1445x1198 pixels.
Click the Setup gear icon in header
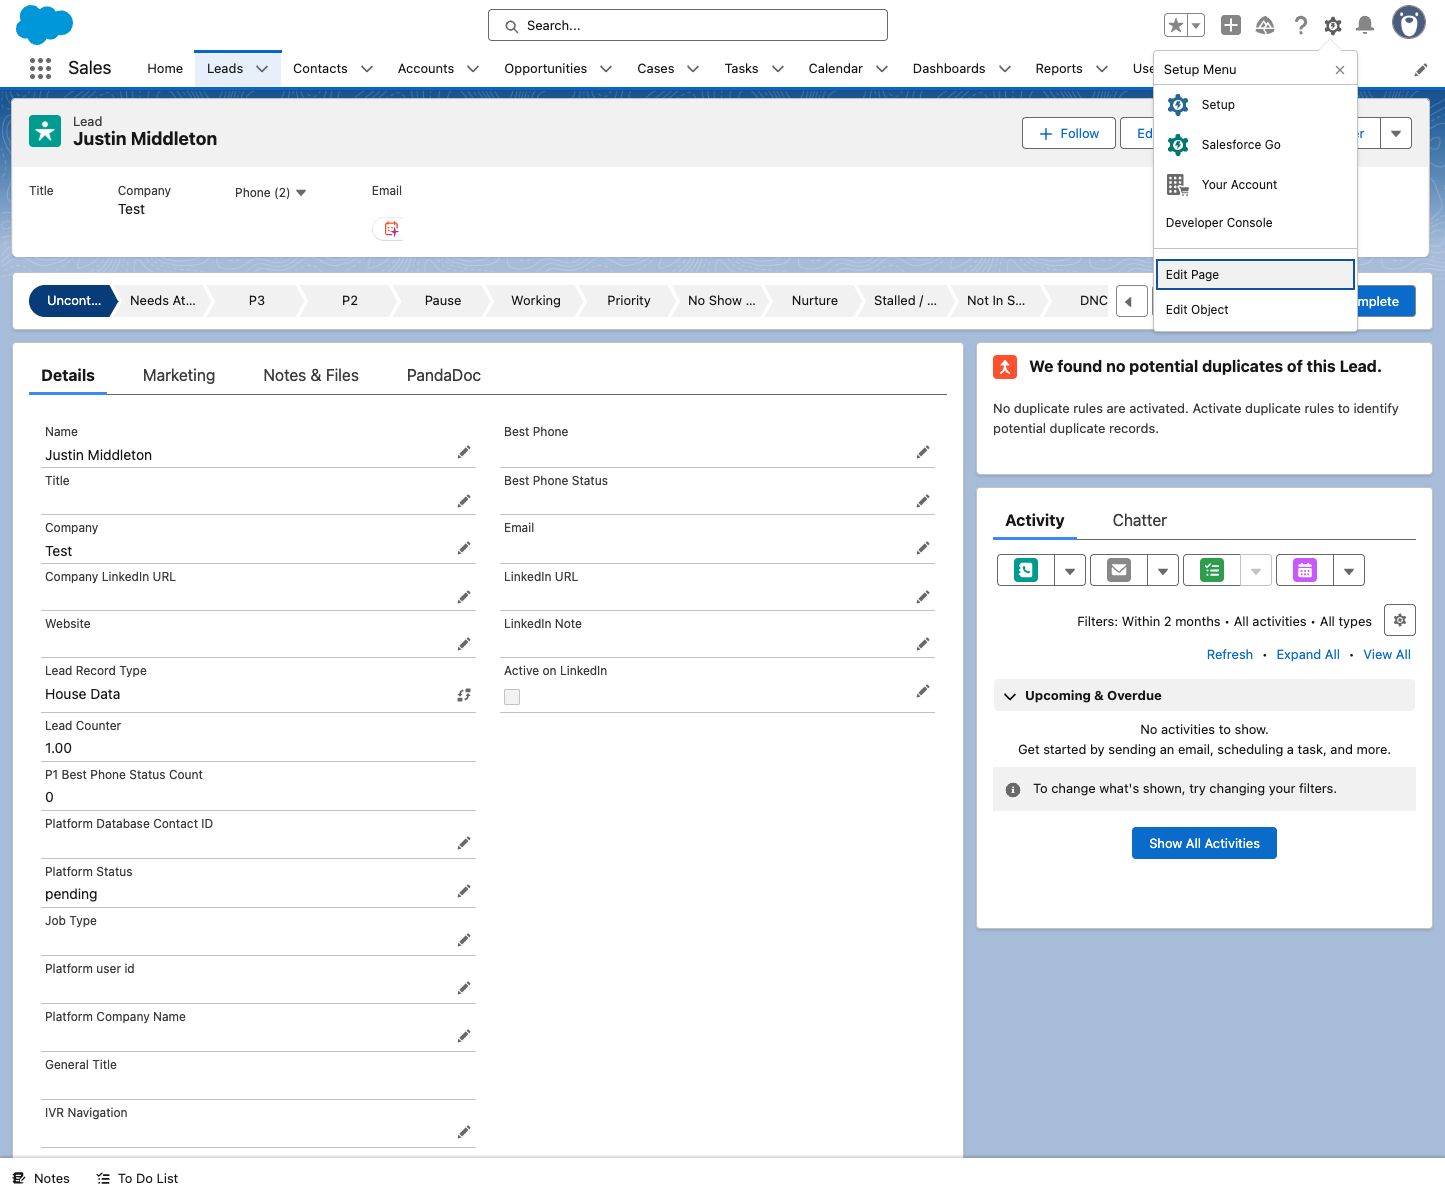click(1333, 25)
